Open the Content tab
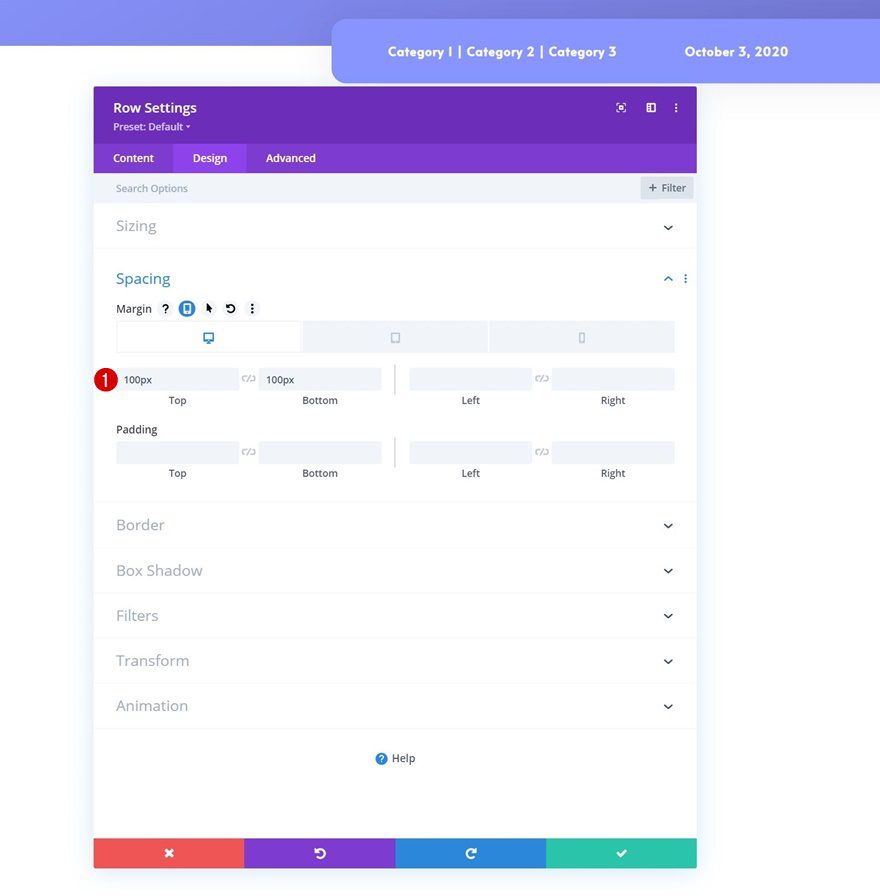 (x=133, y=157)
